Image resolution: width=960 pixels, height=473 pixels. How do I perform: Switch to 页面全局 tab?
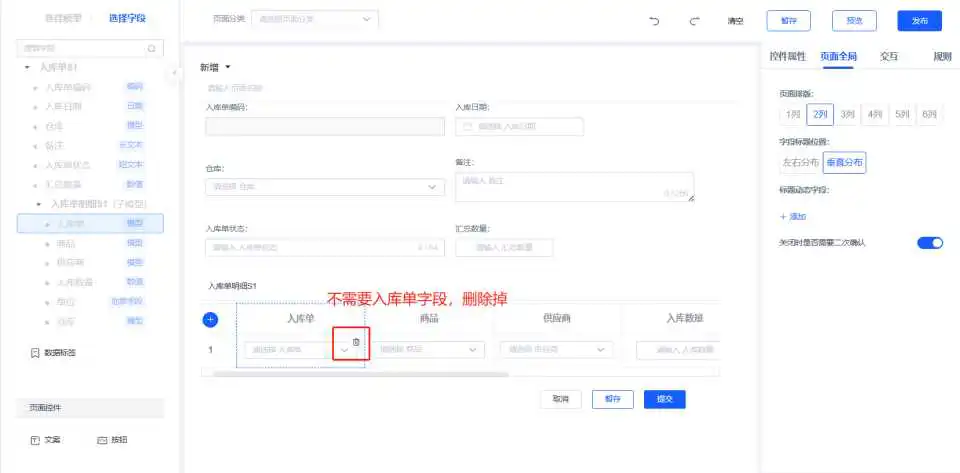[838, 56]
